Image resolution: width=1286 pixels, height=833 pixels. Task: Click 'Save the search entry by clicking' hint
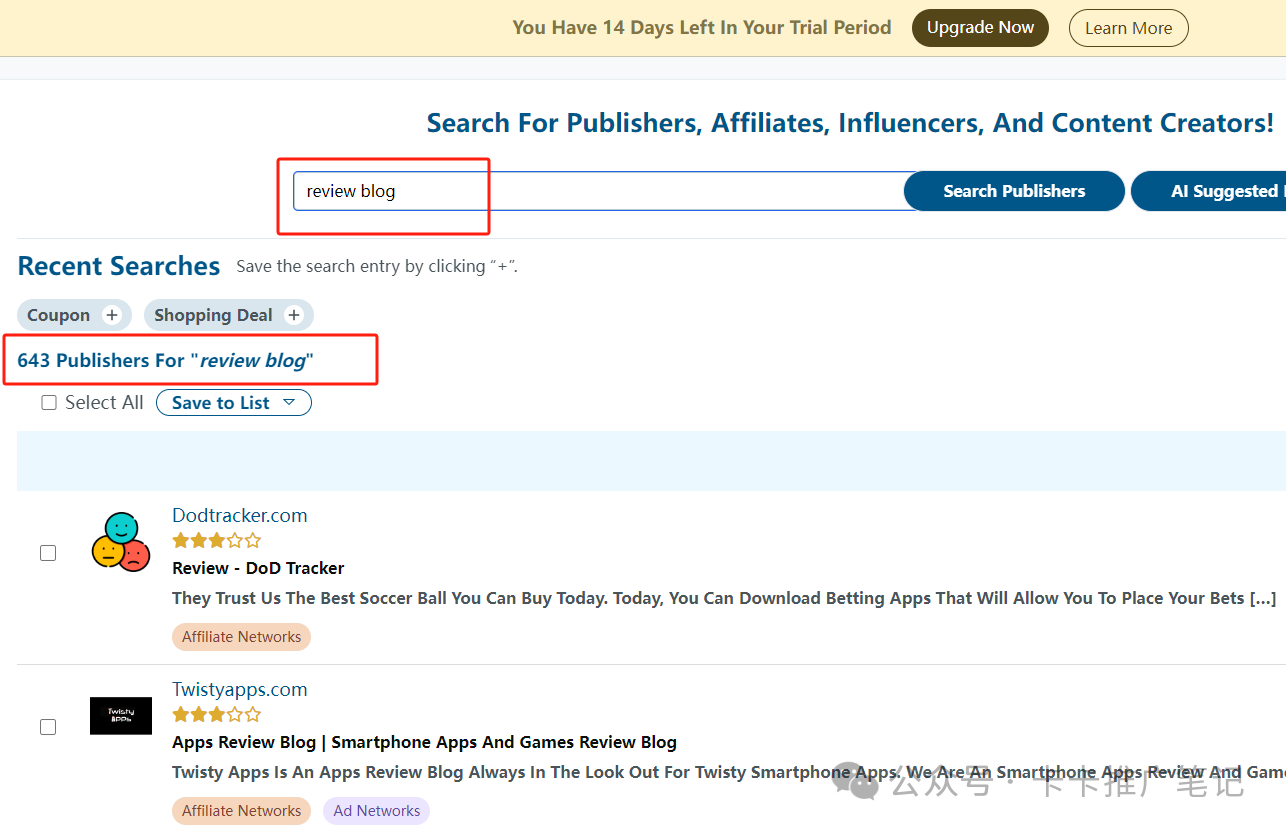377,267
